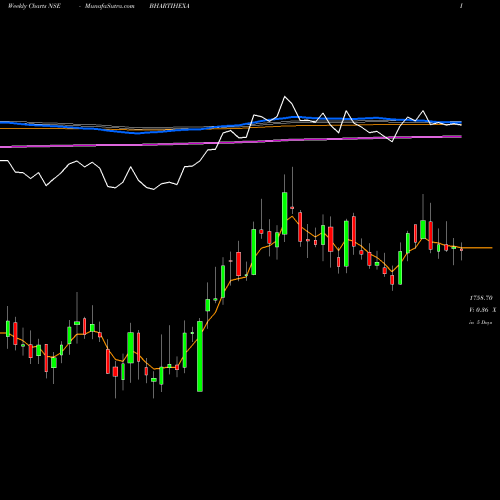Image resolution: width=500 pixels, height=500 pixels.
Task: Click the peak of the white indicator line
Action: point(285,97)
